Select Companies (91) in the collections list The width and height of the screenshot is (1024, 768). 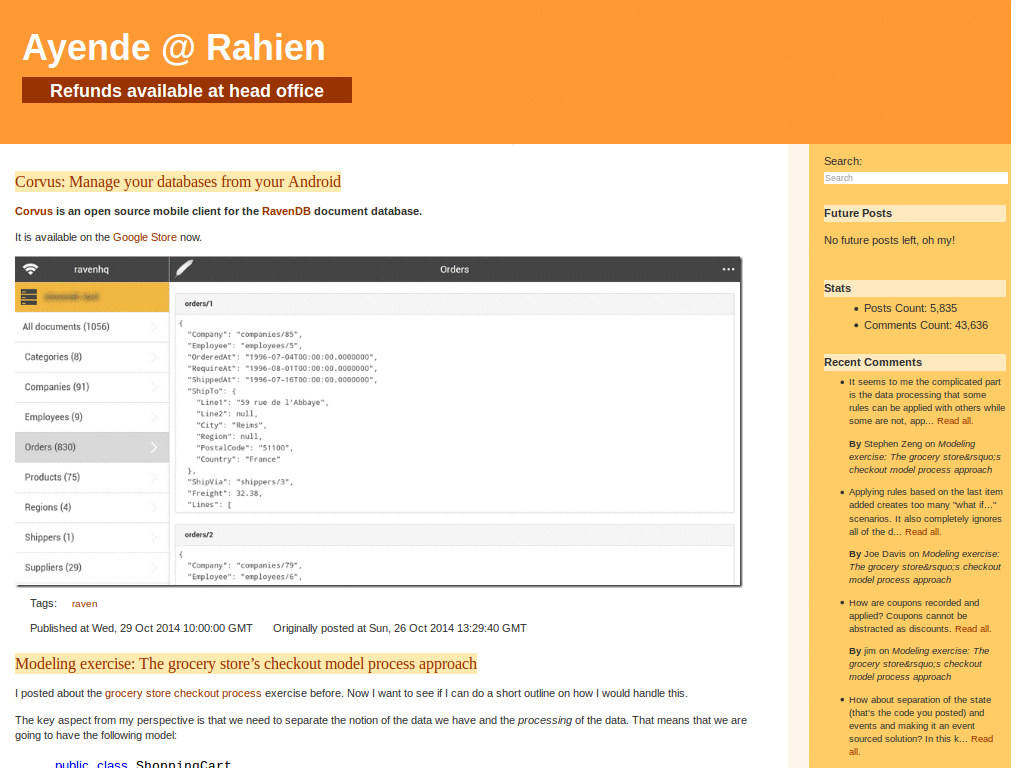(x=57, y=387)
